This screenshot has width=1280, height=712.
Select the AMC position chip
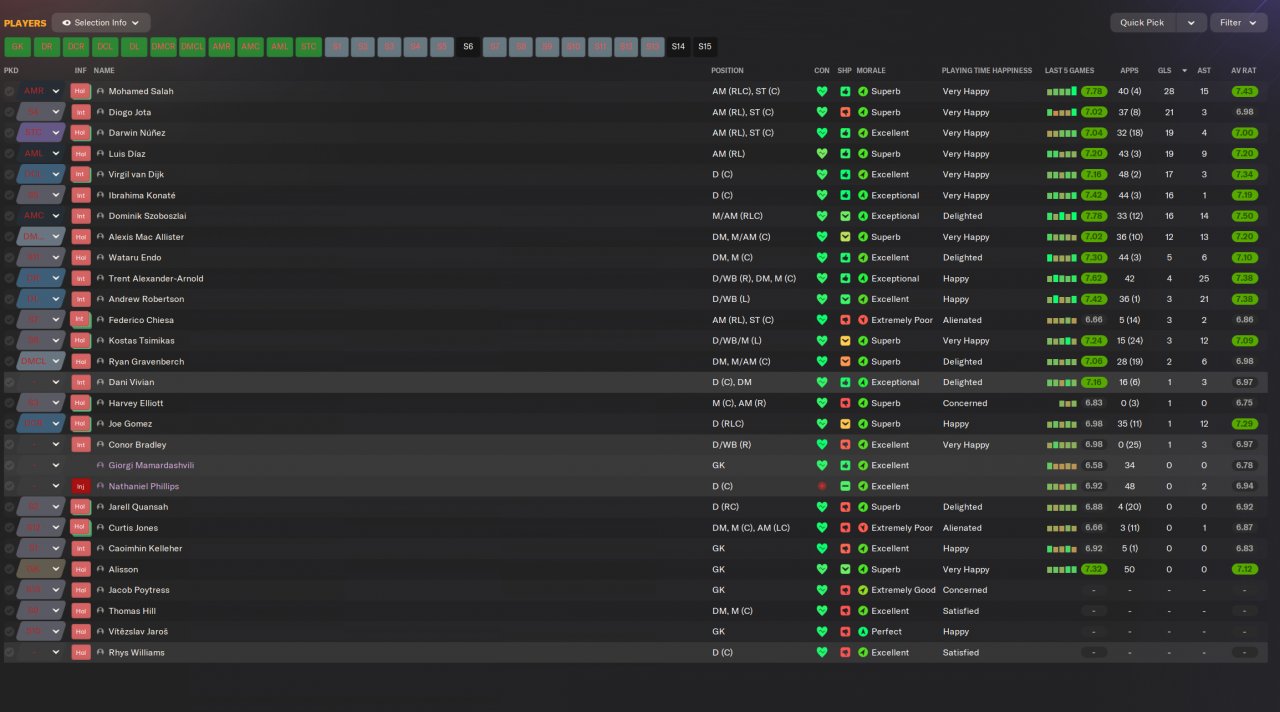pos(250,46)
